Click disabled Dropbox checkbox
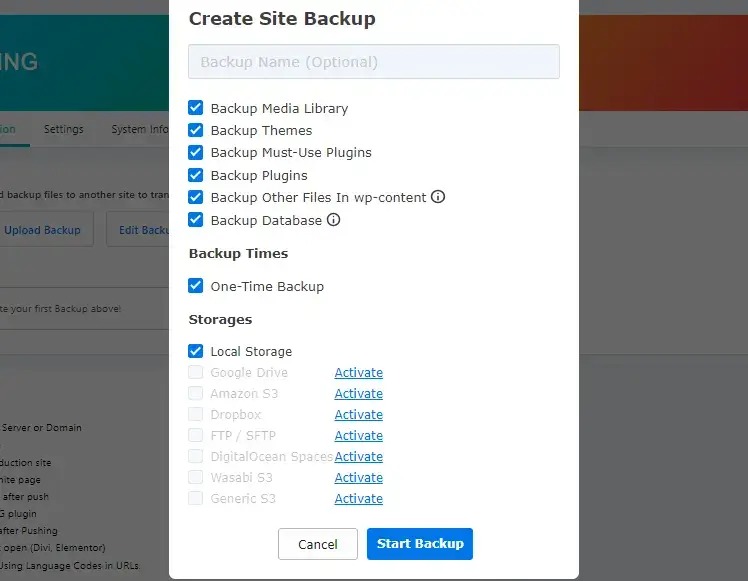 (196, 414)
